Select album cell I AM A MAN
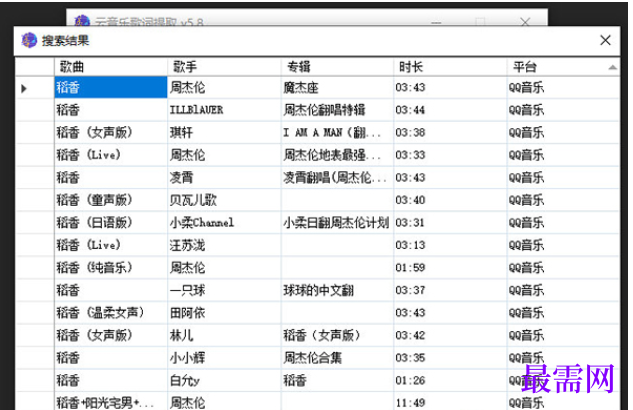Viewport: 633px width, 410px height. click(x=337, y=133)
